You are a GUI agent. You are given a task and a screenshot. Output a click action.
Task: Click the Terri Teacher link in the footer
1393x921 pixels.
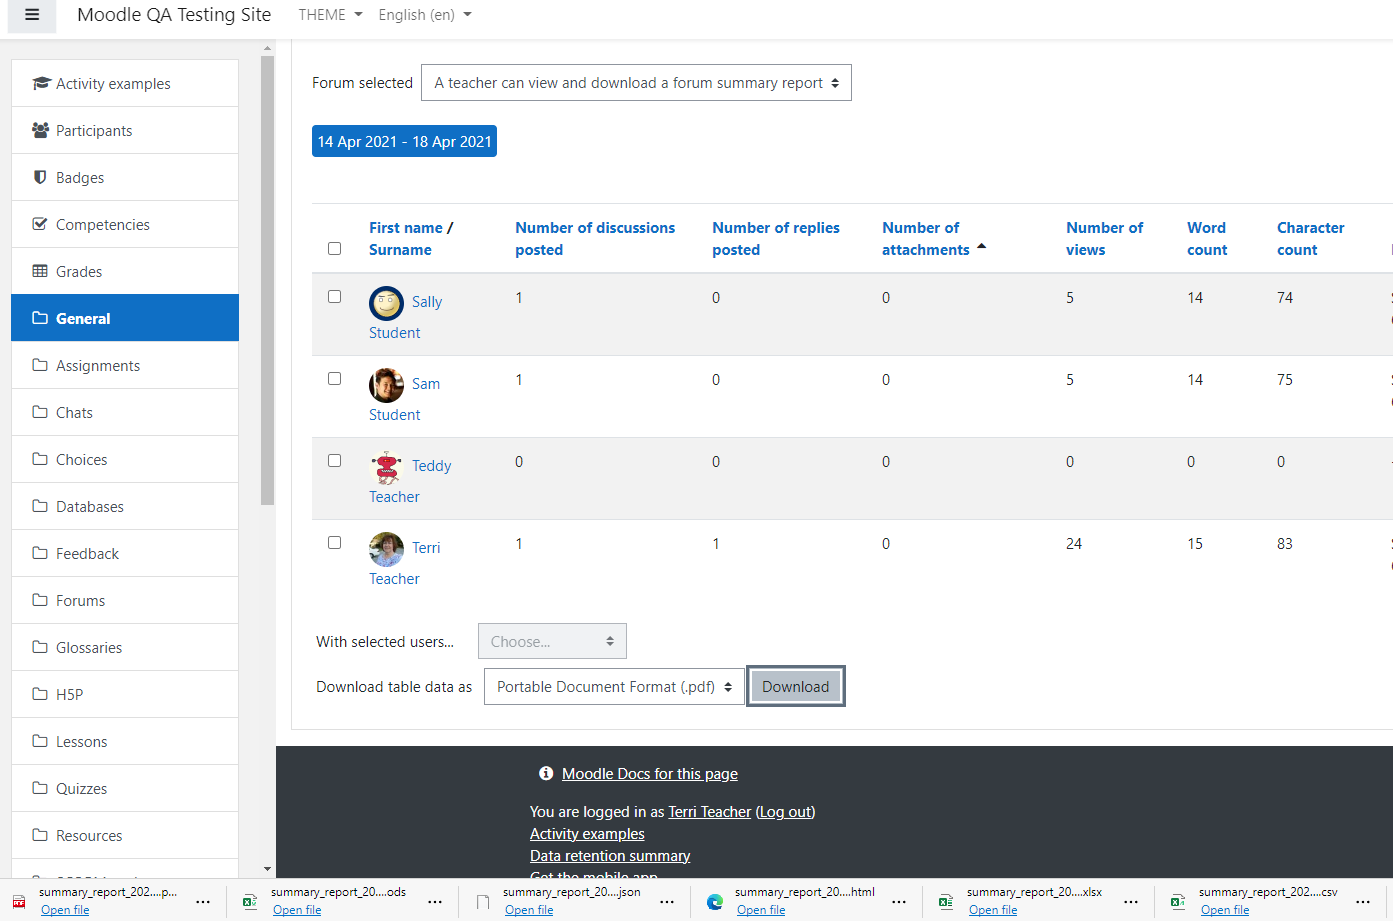709,811
